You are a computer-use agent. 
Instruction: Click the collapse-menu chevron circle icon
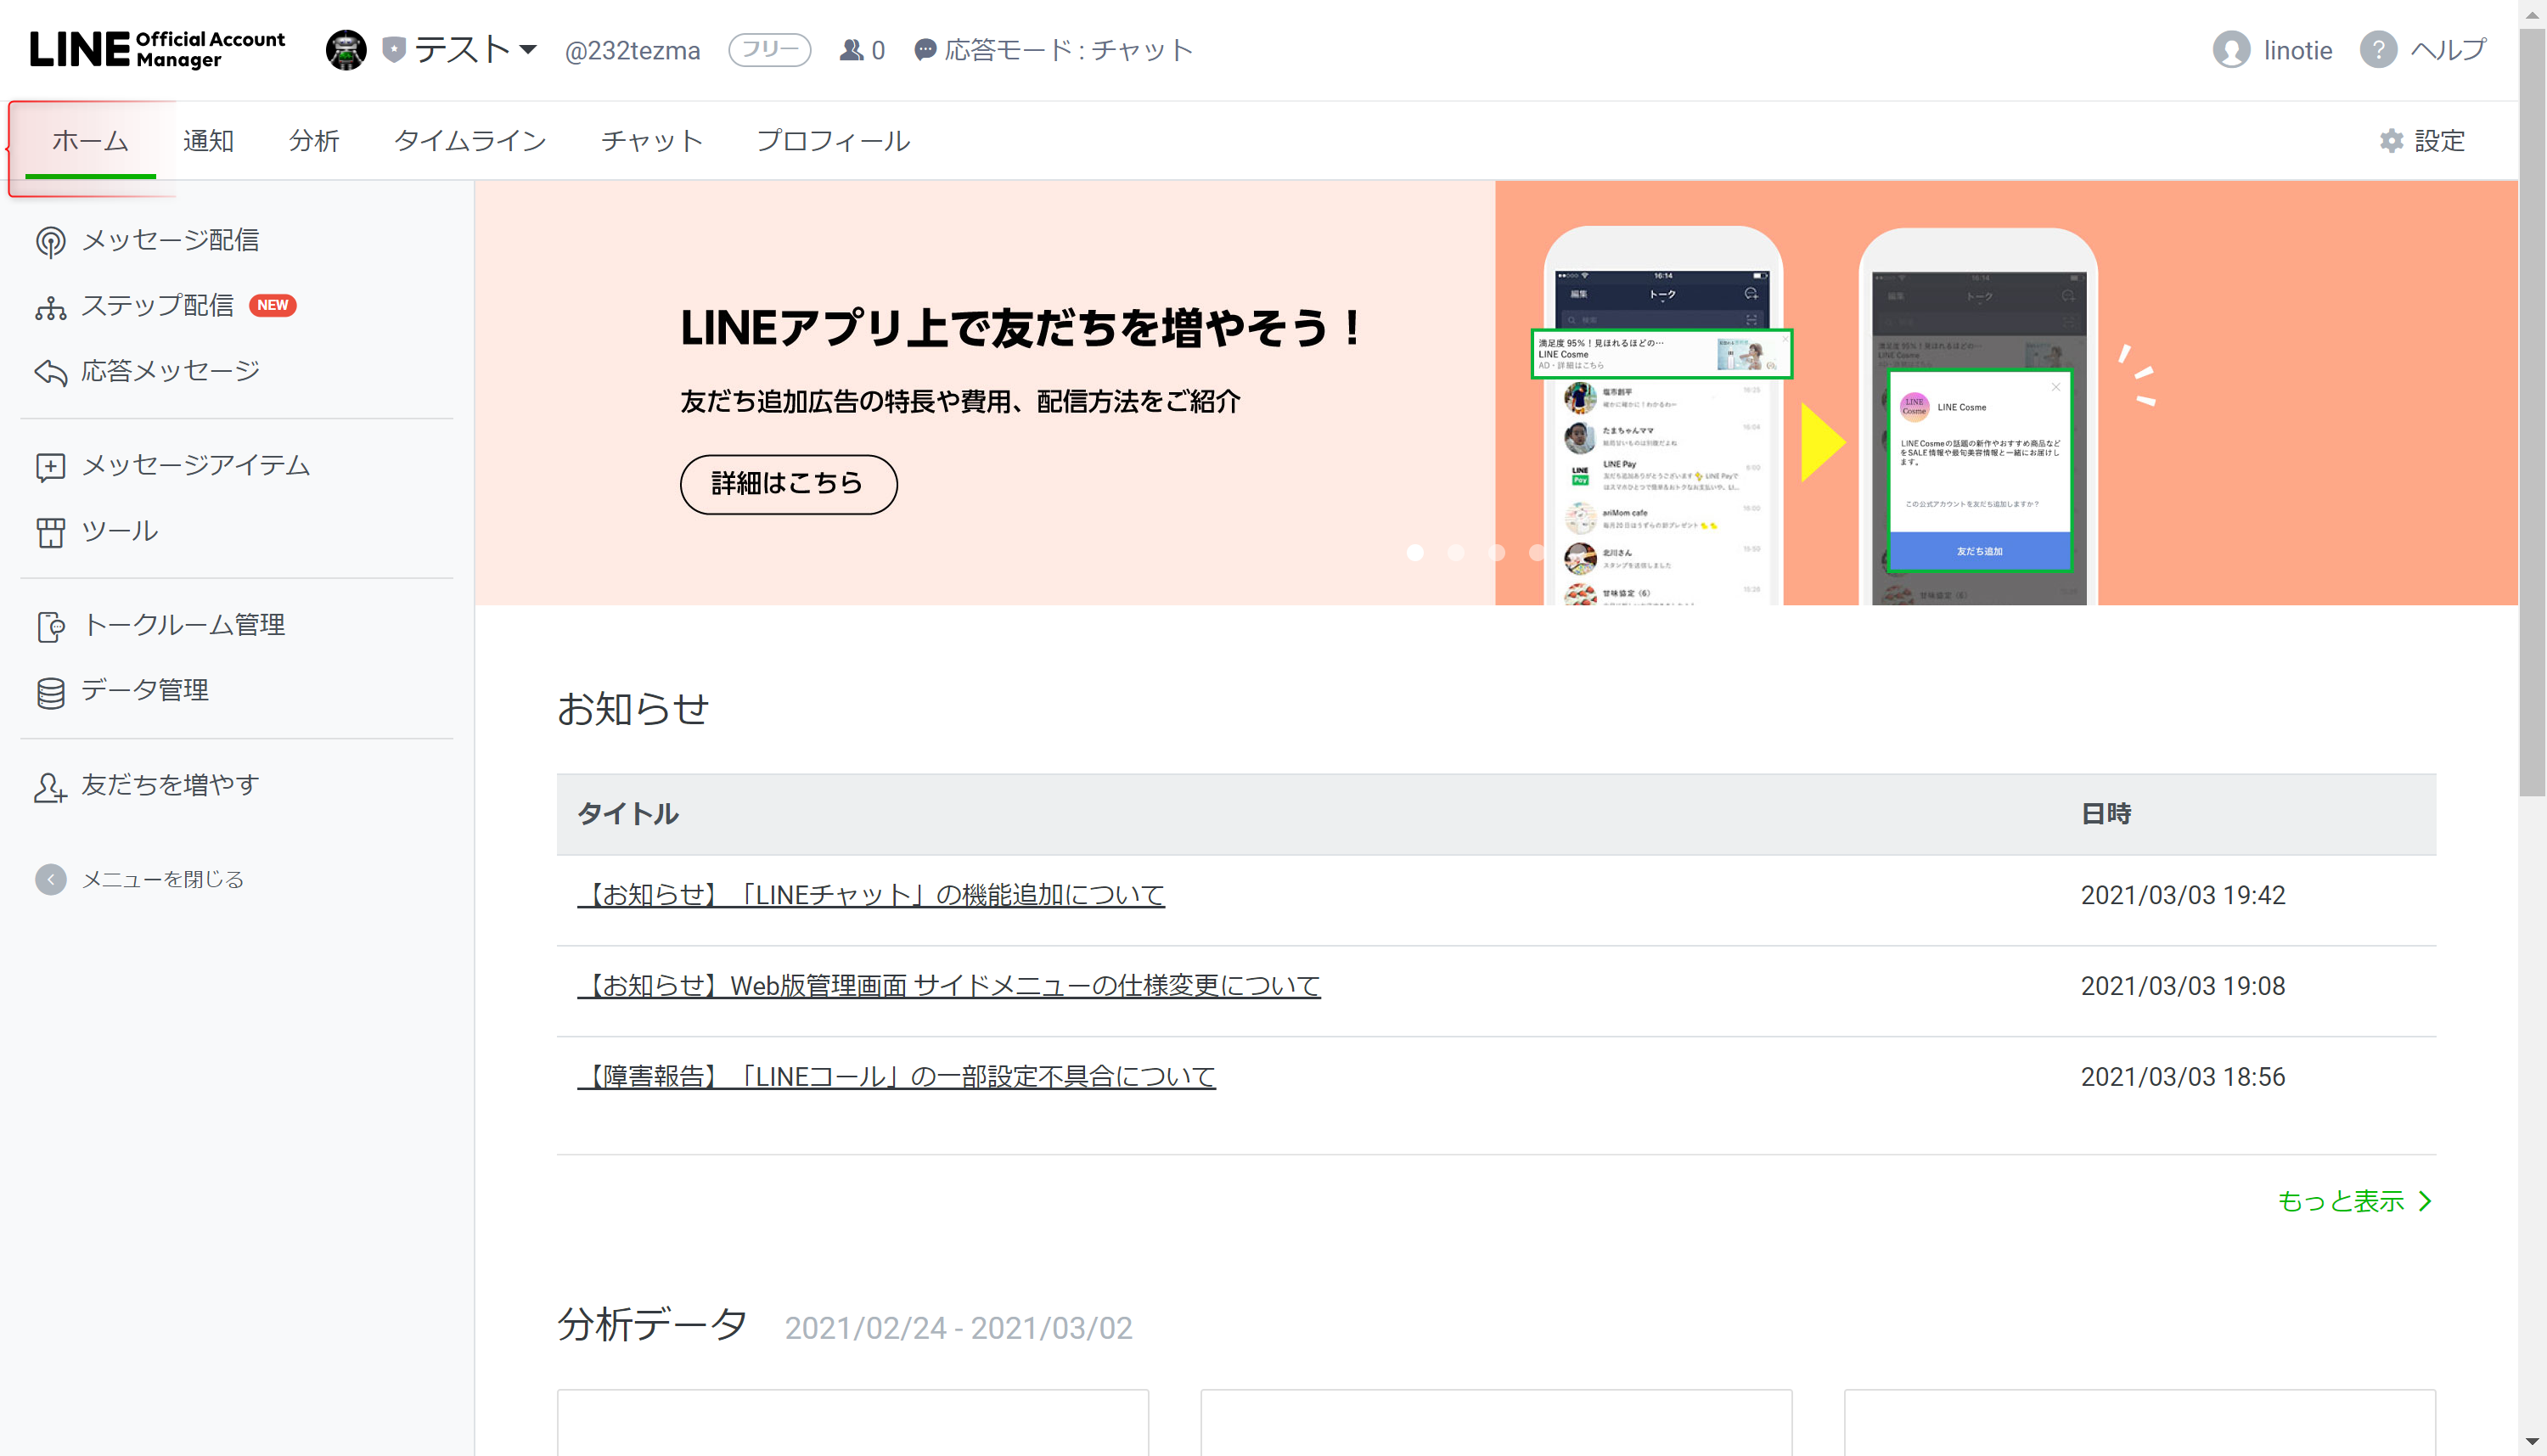tap(50, 879)
